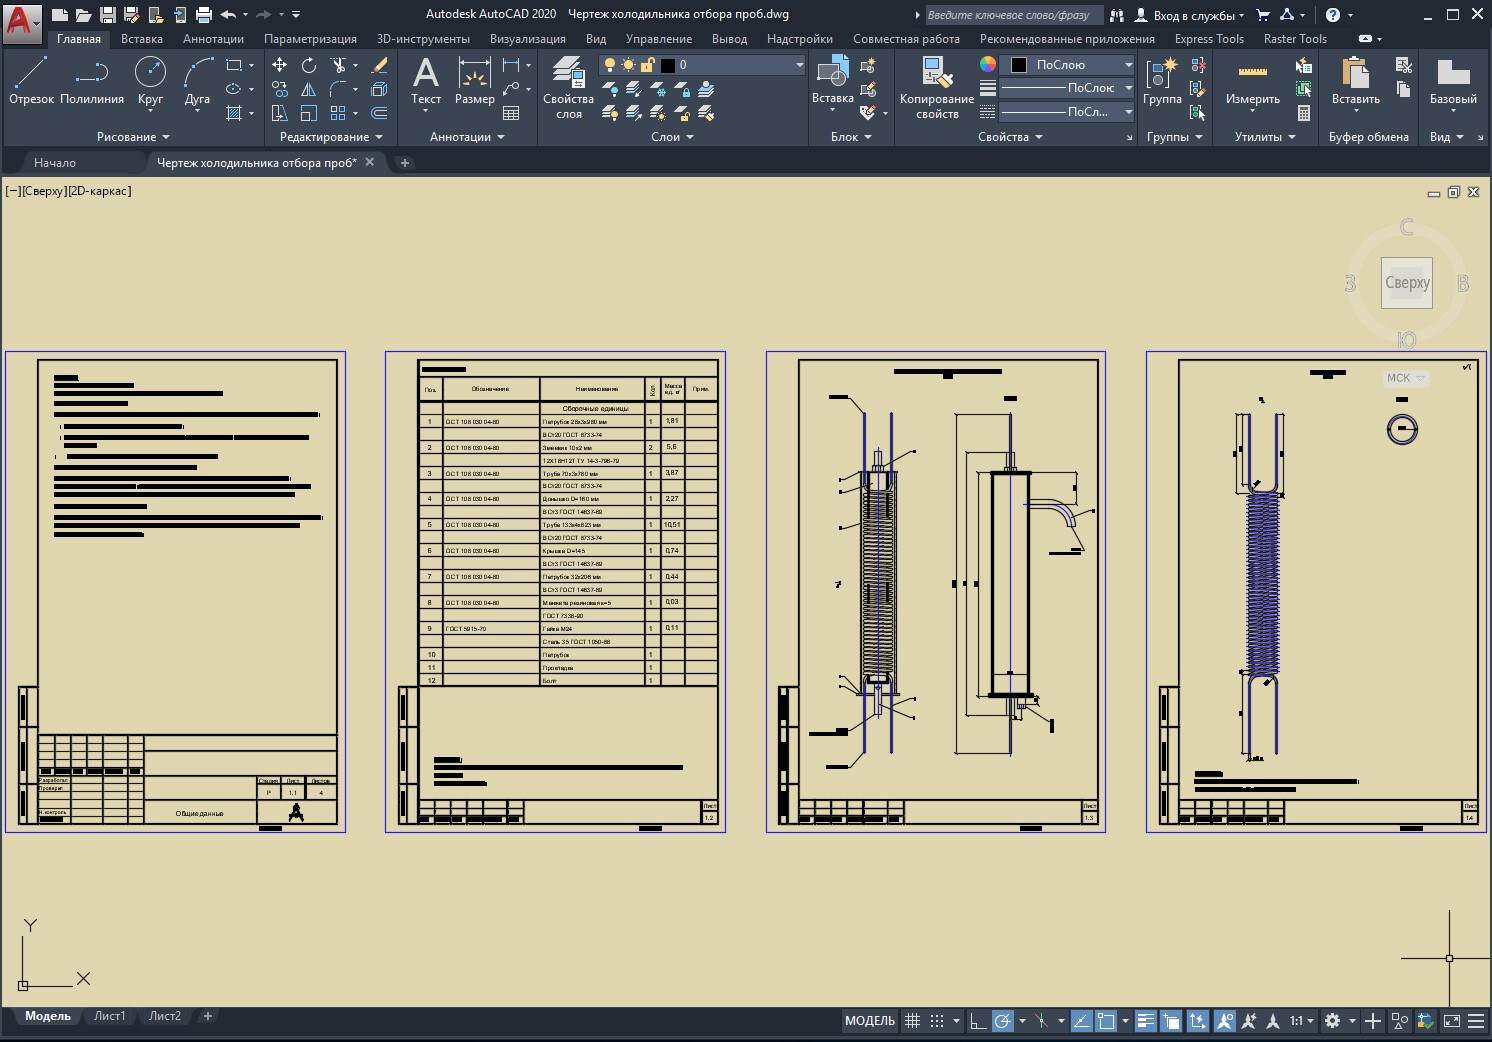This screenshot has width=1492, height=1042.
Task: Click the keyword search input field
Action: coord(1012,15)
